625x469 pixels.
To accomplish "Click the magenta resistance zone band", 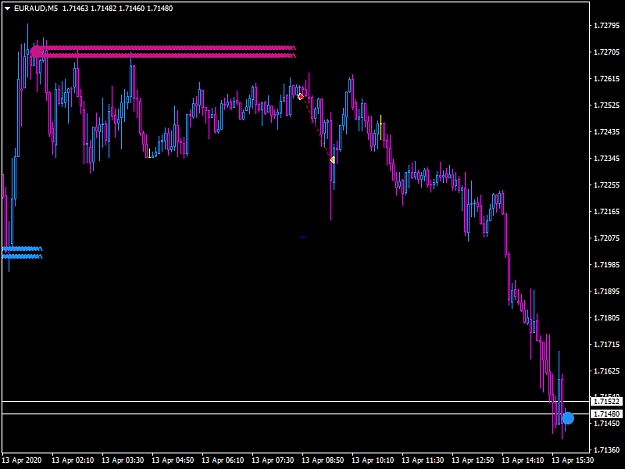I will coord(165,52).
